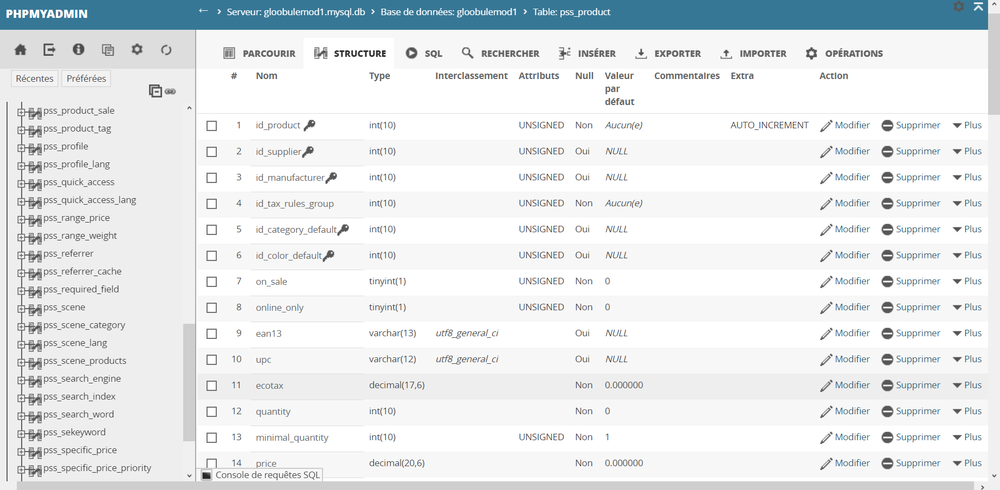Open the SQL documentation copy icon

108,50
